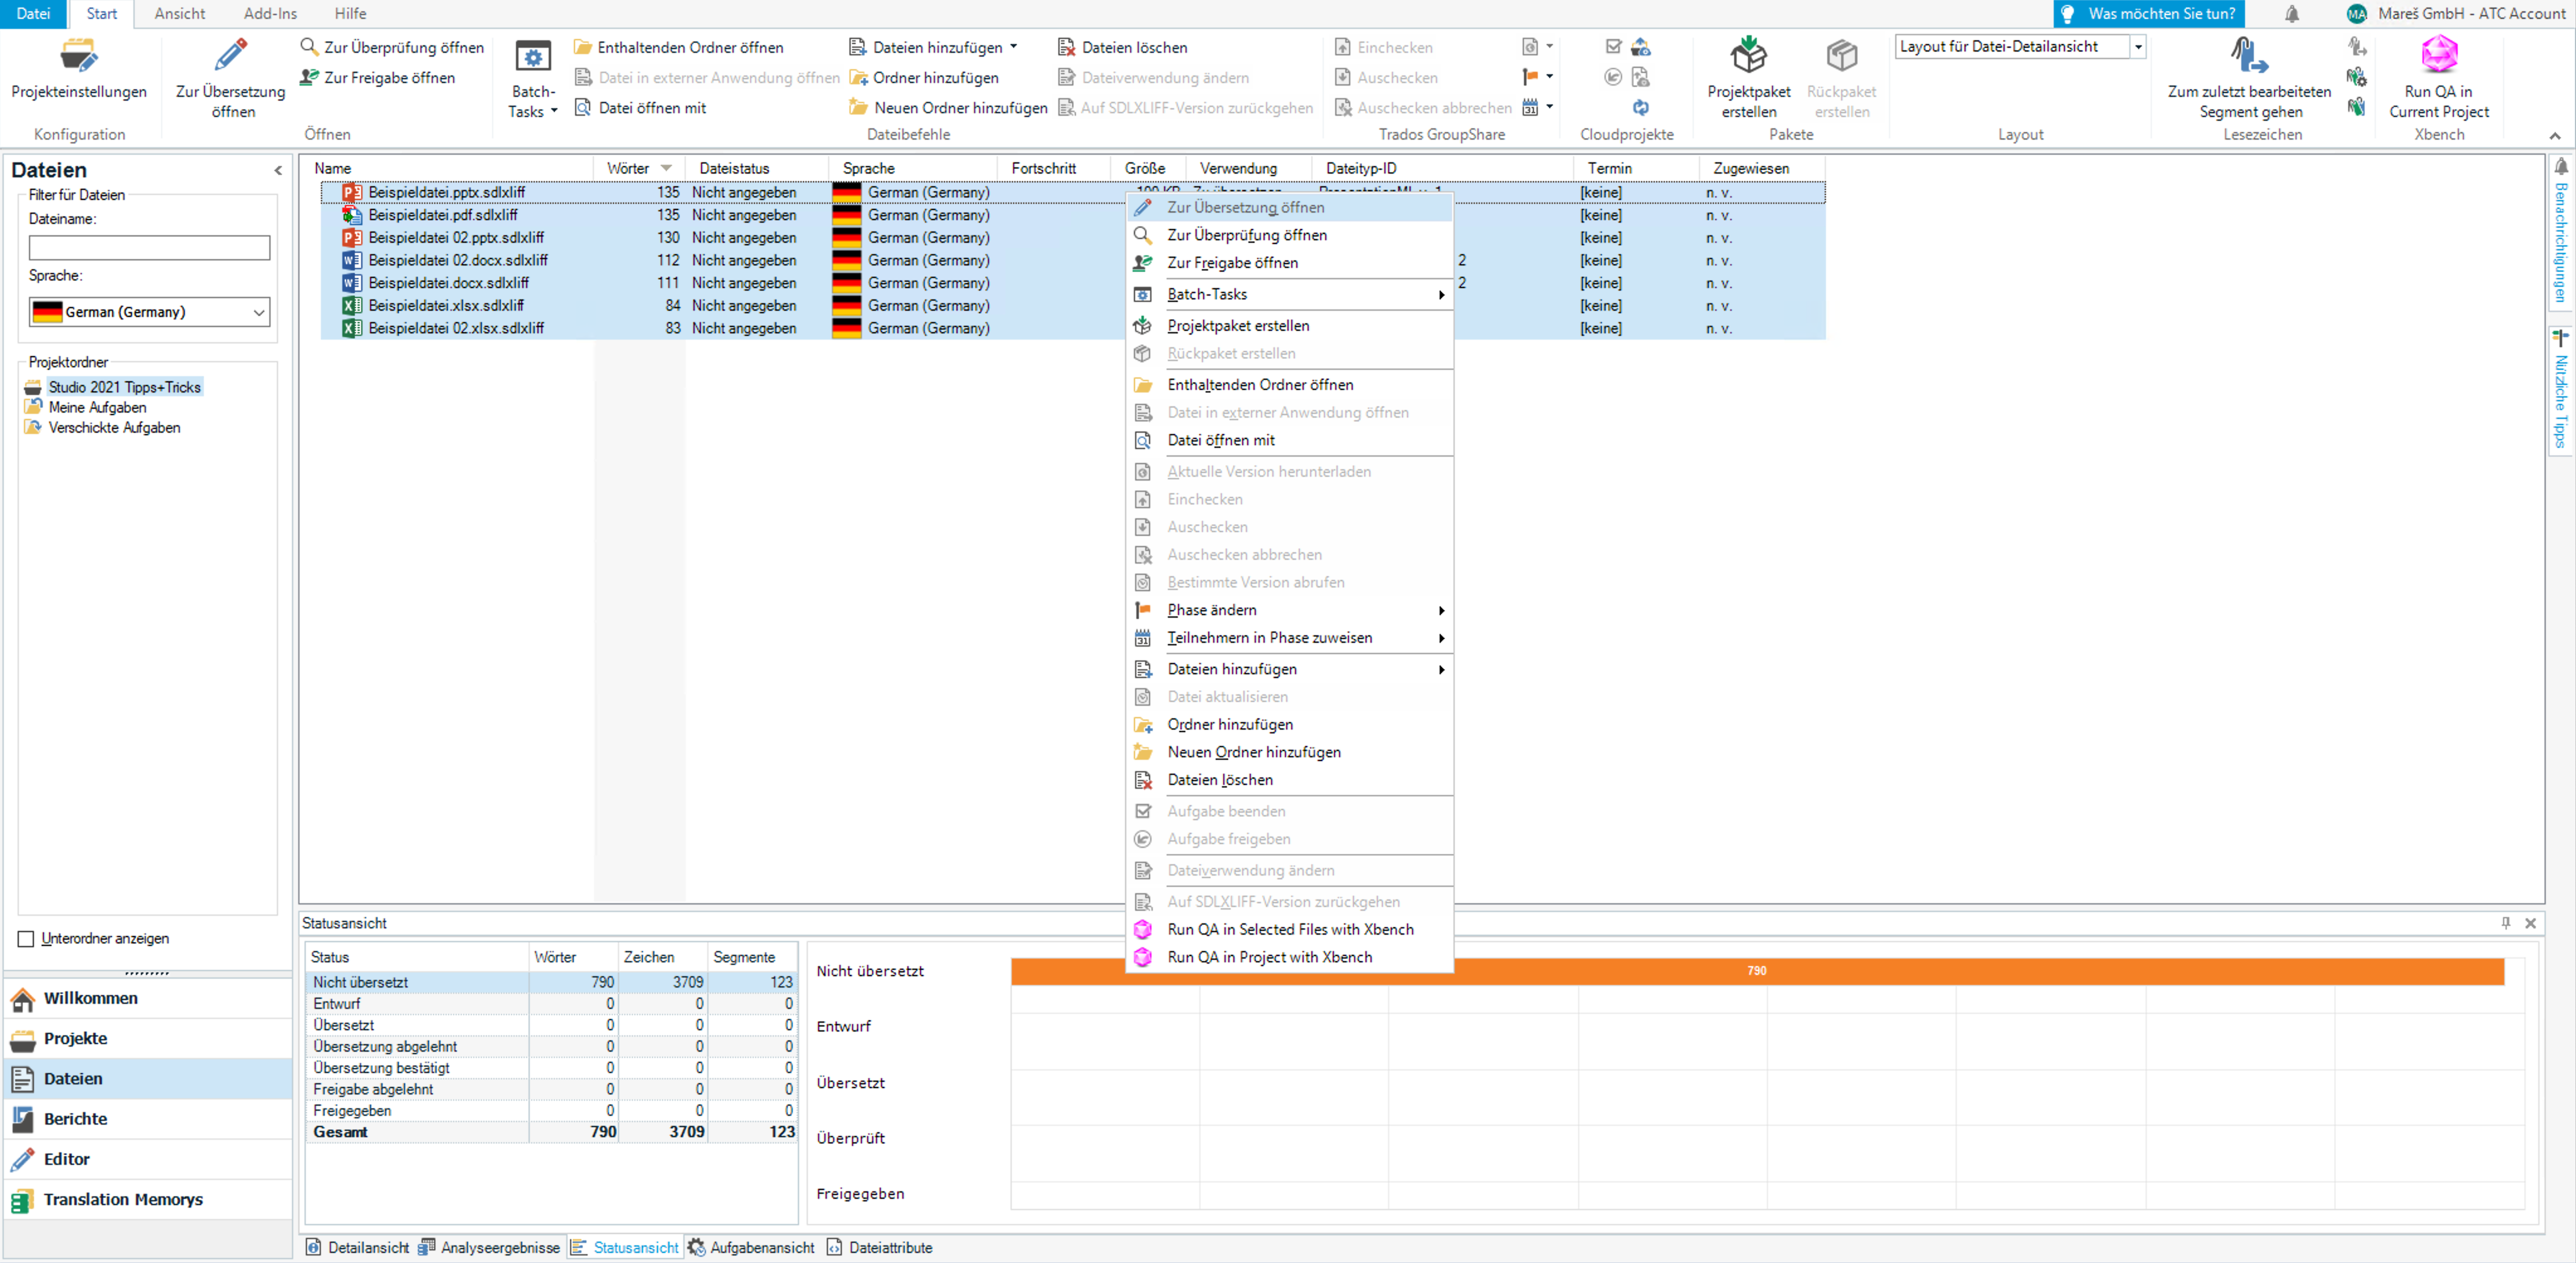Viewport: 2576px width, 1263px height.
Task: Open the Projekte view
Action: [148, 1038]
